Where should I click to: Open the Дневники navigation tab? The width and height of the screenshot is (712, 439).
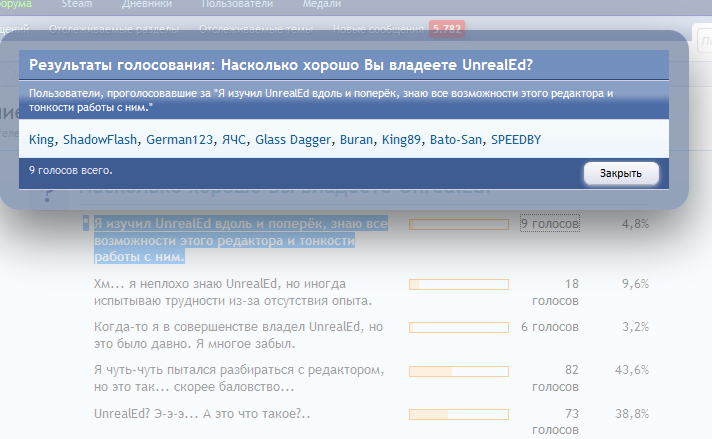(x=147, y=4)
